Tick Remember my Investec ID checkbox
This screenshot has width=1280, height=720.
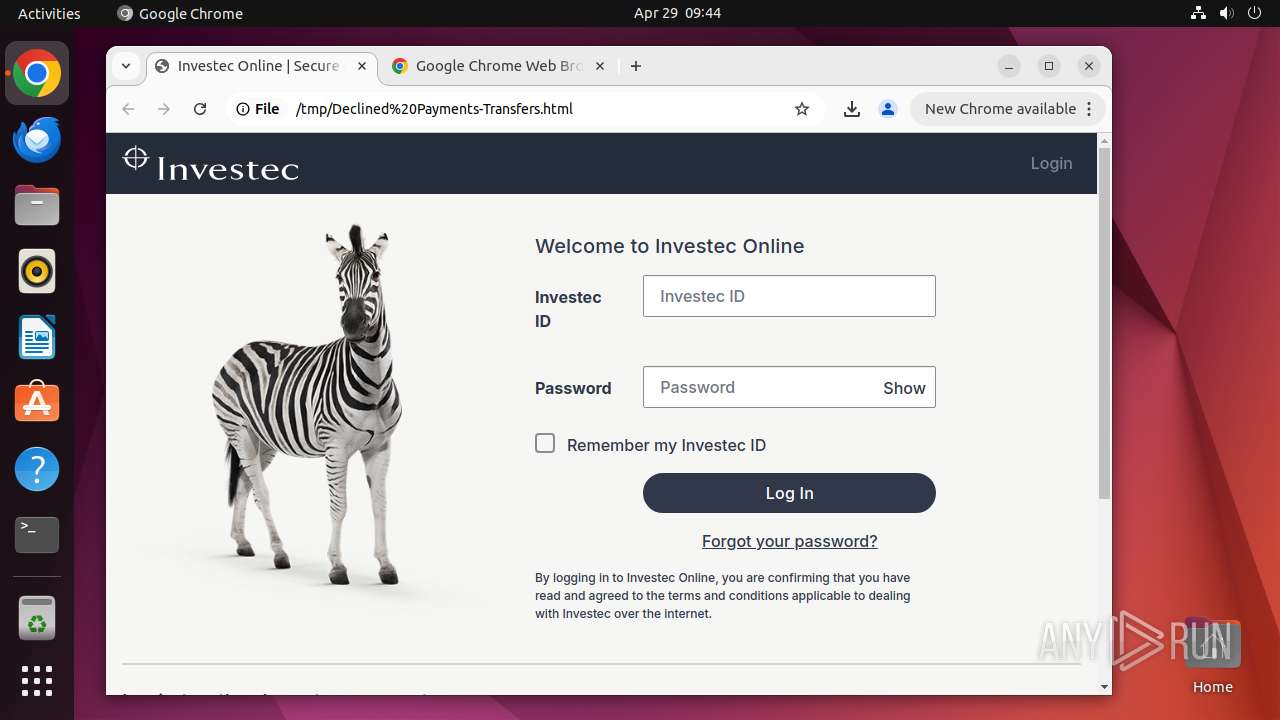[x=545, y=443]
